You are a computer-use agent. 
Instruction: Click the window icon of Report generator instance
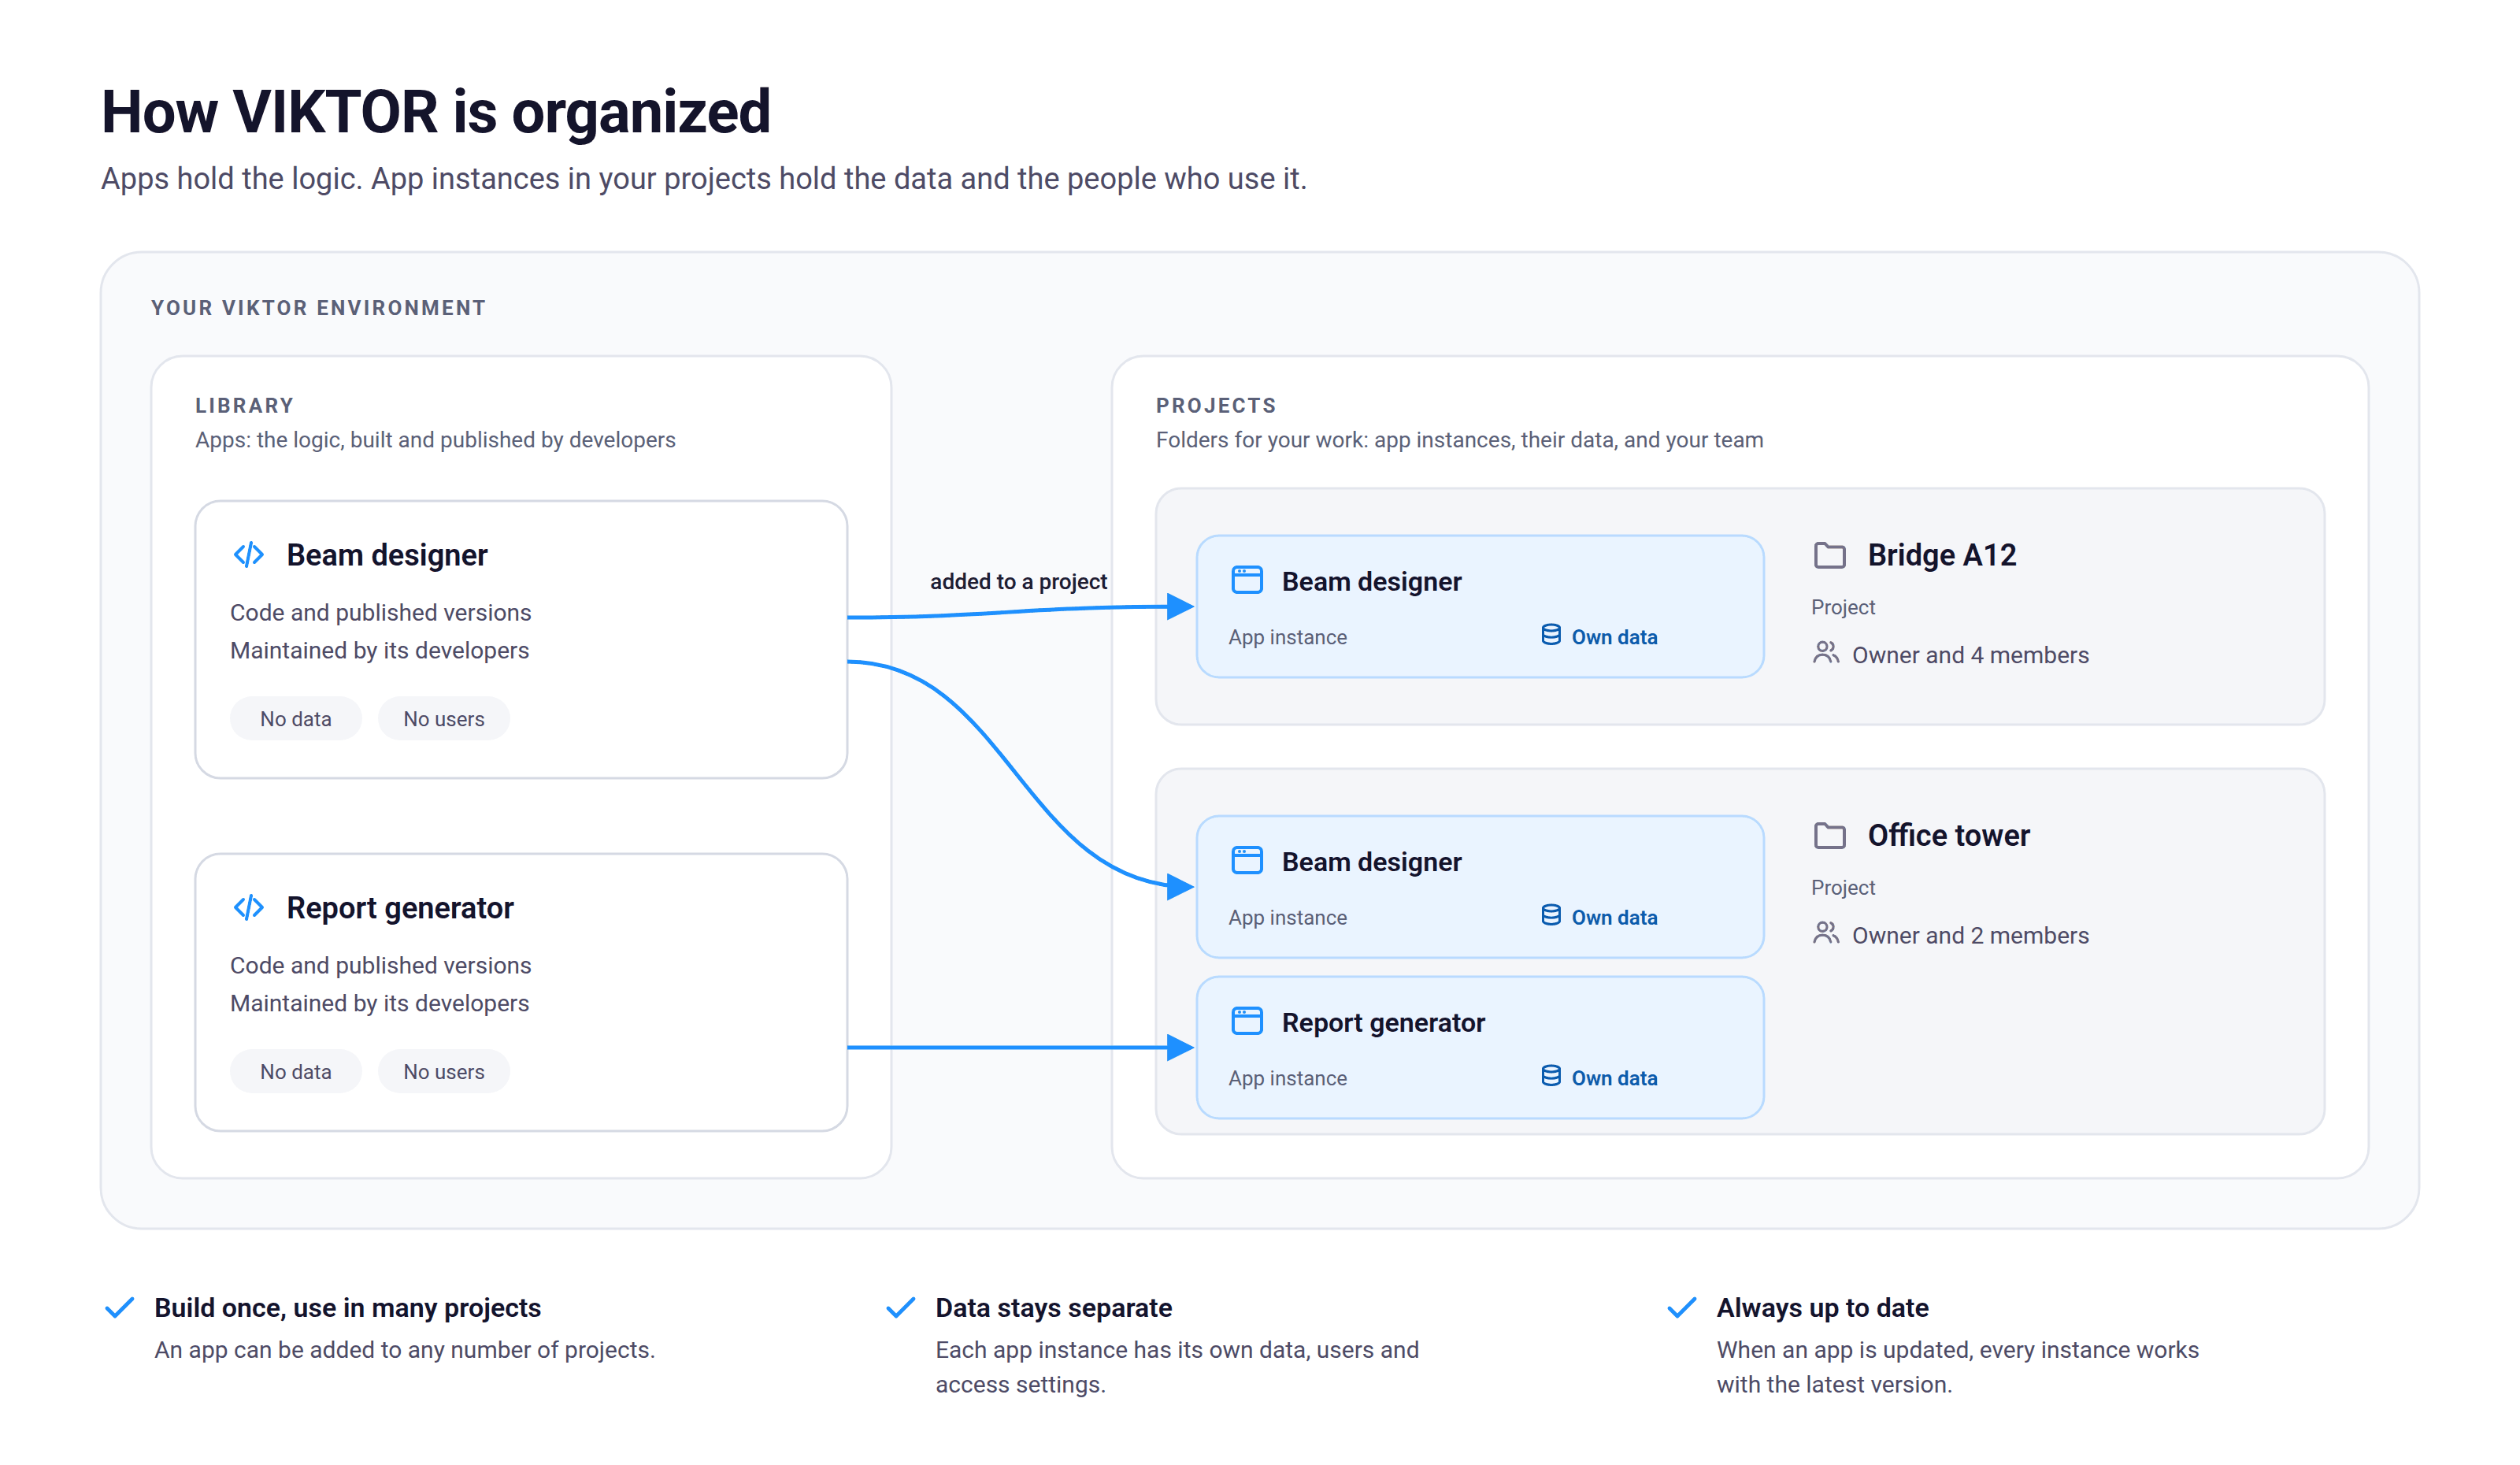click(x=1247, y=1021)
